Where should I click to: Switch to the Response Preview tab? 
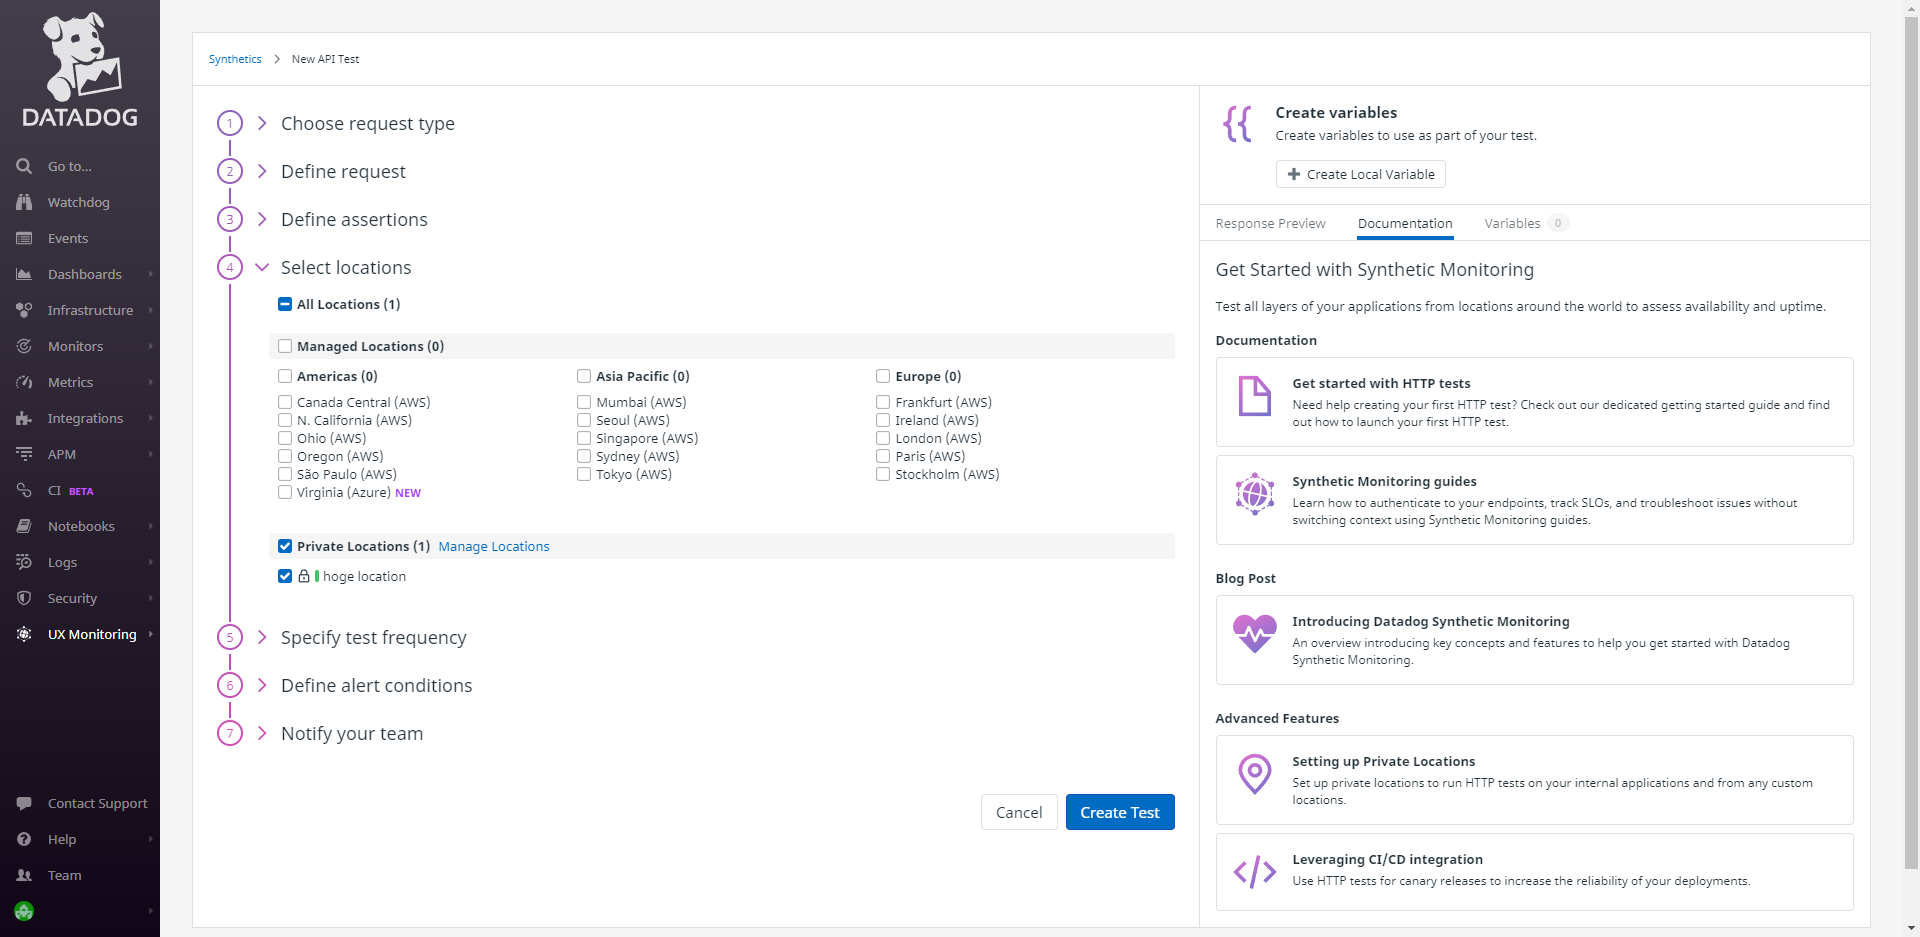click(1270, 223)
